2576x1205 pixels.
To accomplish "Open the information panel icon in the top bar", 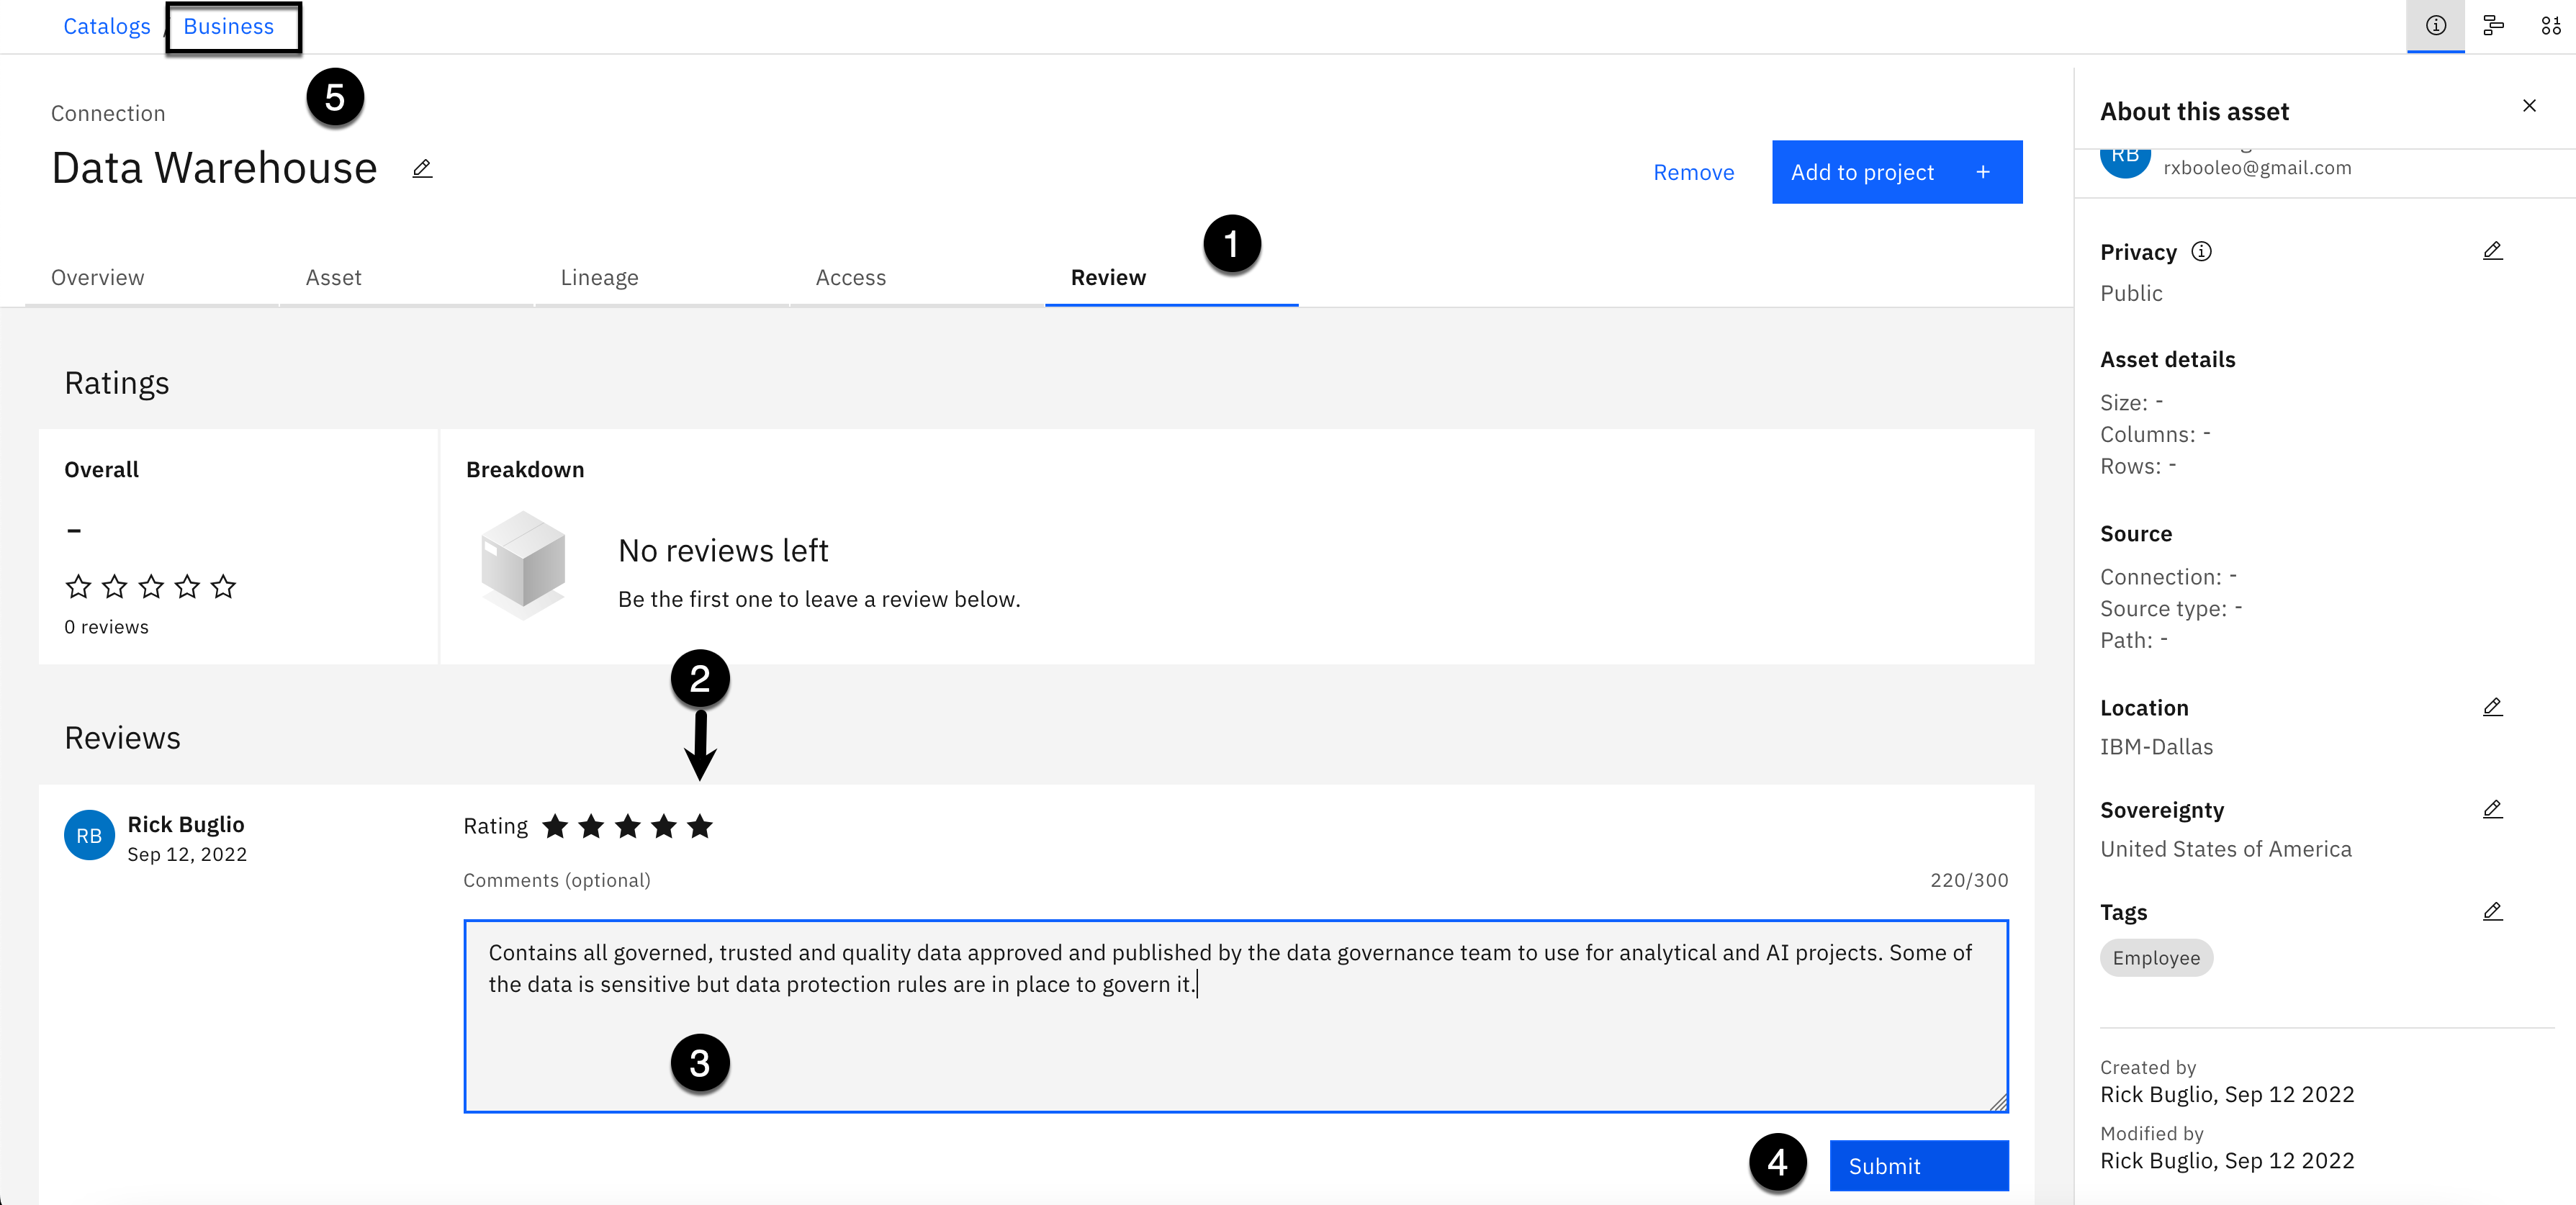I will [x=2435, y=26].
